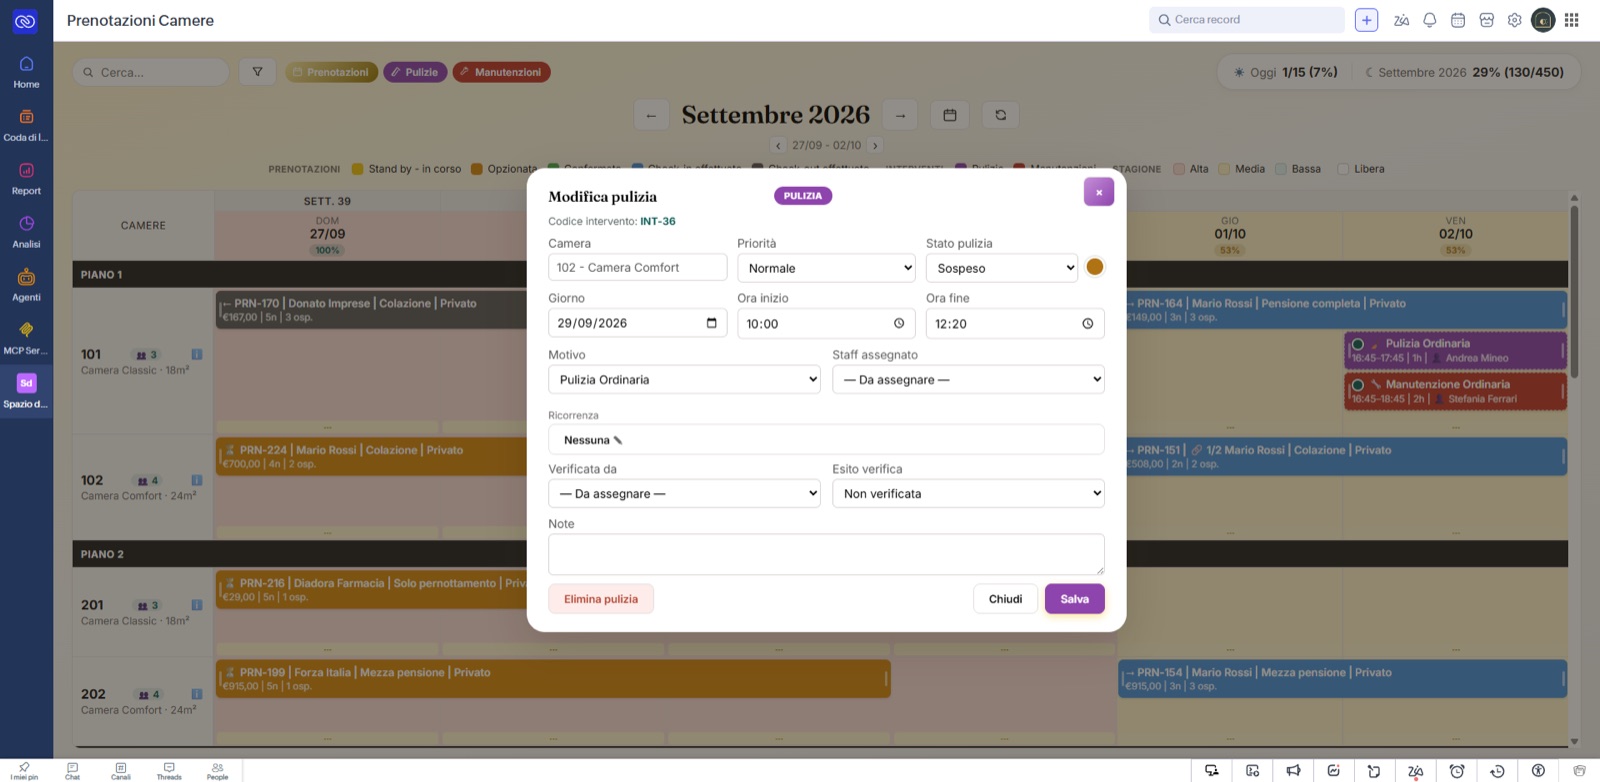This screenshot has height=782, width=1600.
Task: Click the Giorno date field
Action: [638, 323]
